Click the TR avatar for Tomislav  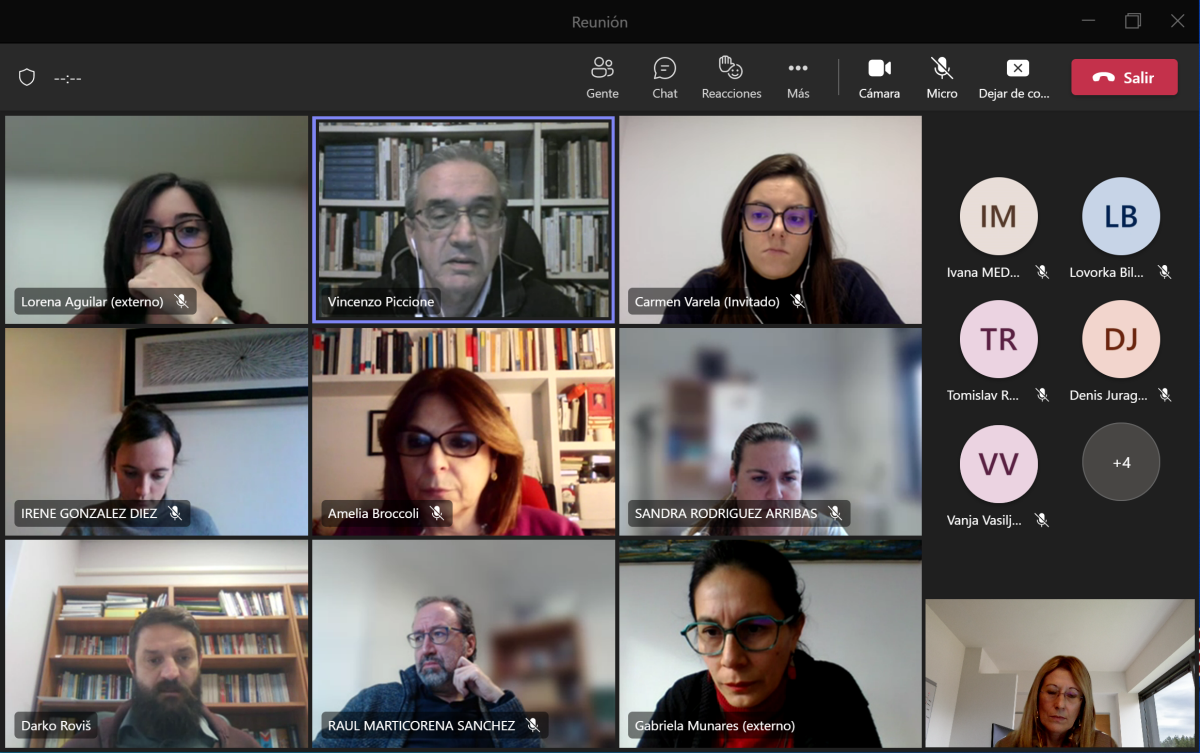pyautogui.click(x=998, y=339)
